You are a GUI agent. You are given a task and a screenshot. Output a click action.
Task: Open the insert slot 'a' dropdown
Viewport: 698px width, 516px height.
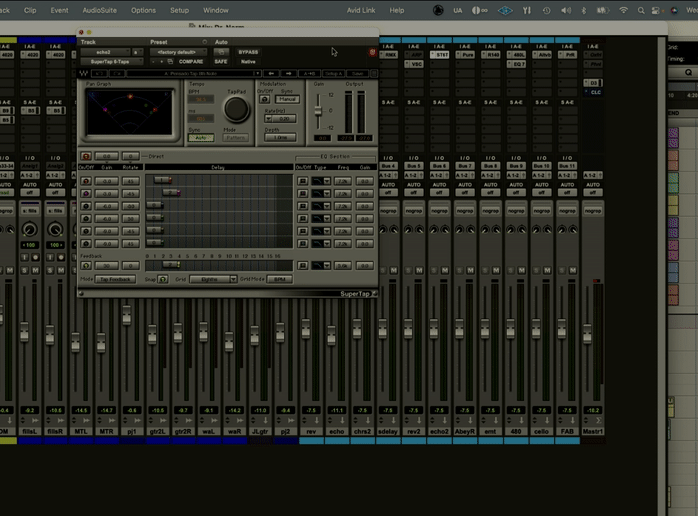(x=137, y=52)
